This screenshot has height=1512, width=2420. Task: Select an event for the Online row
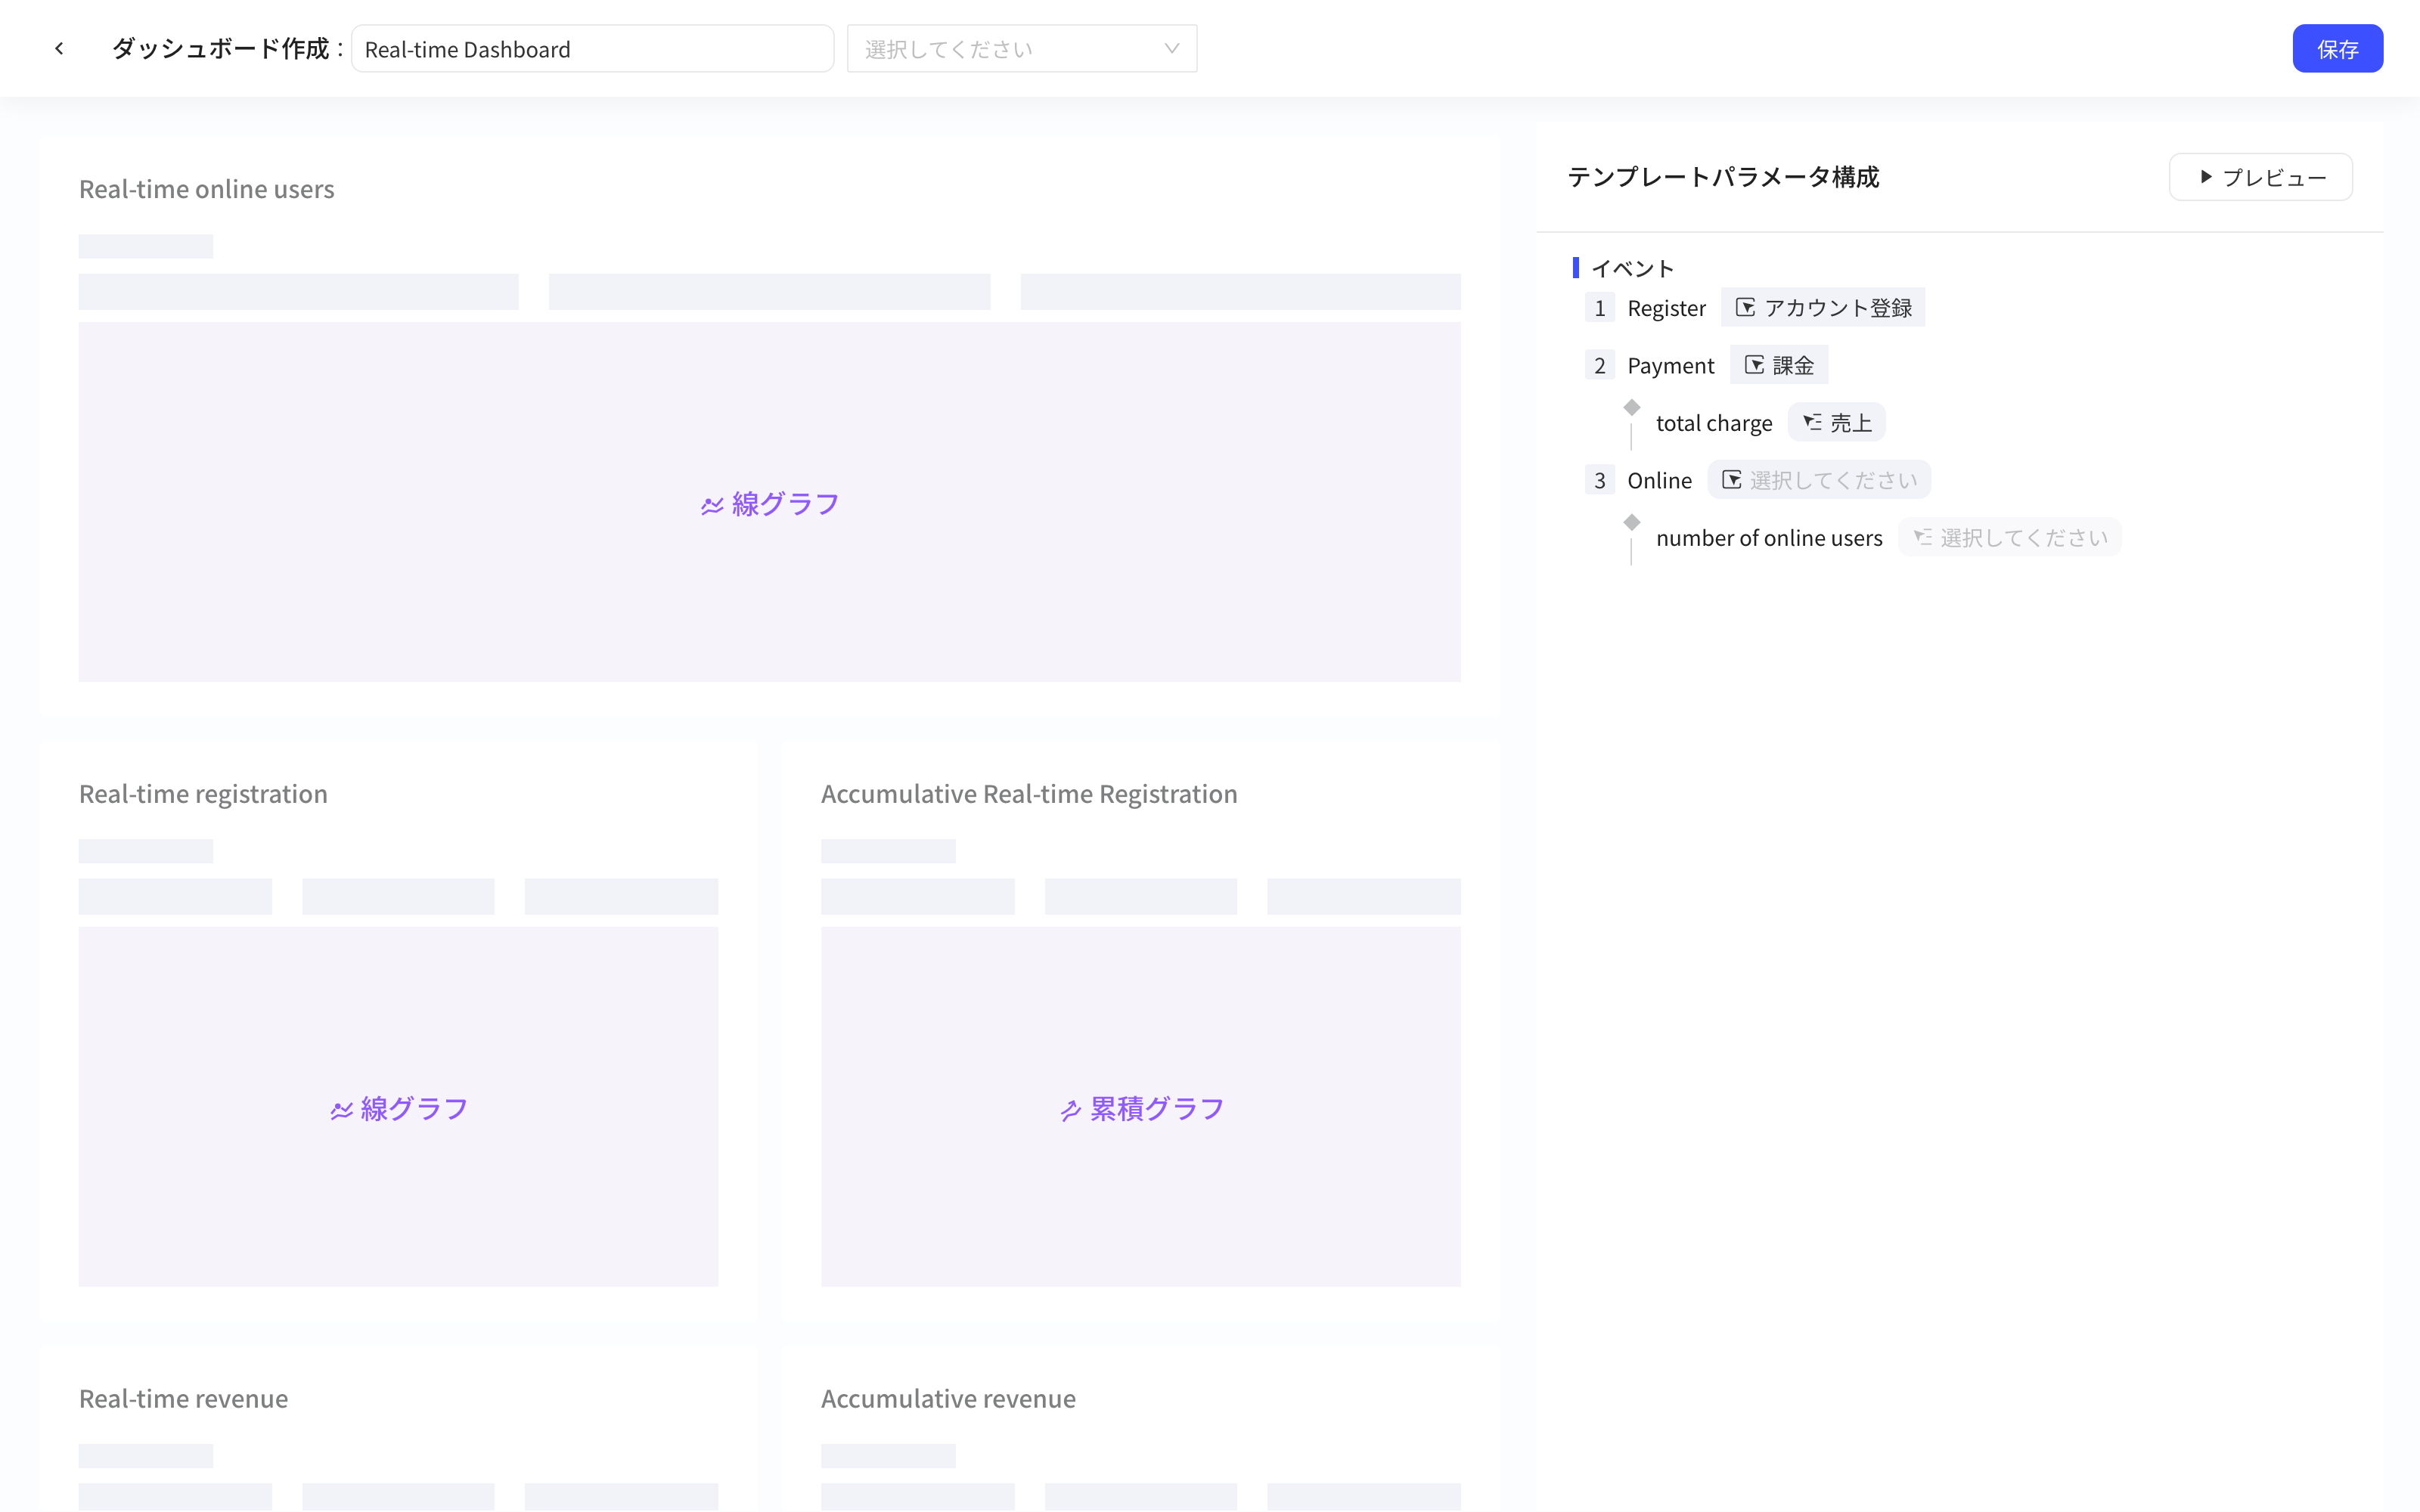(1819, 480)
